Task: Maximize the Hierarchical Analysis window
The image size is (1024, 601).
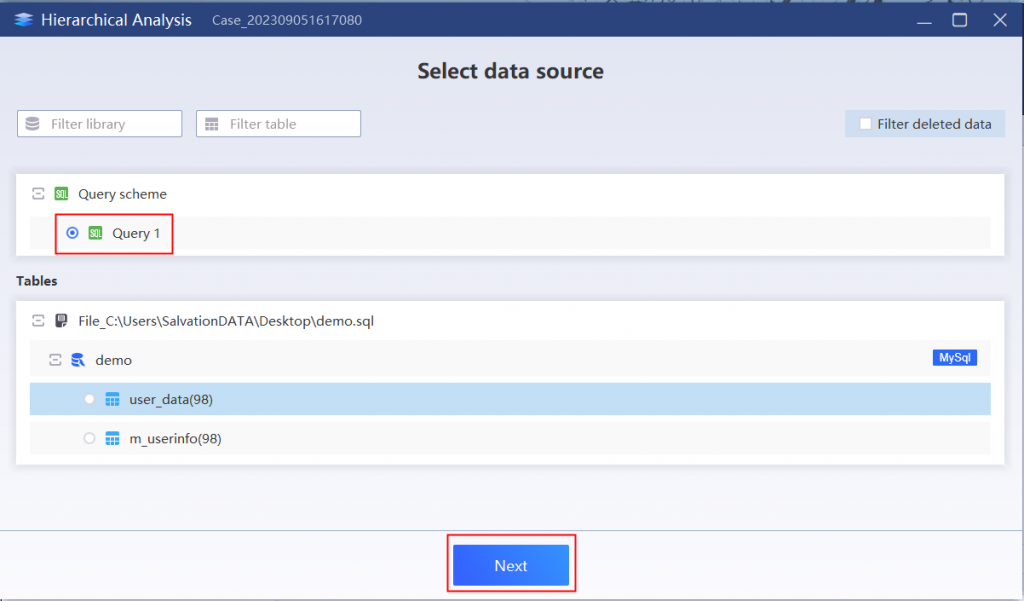Action: point(959,20)
